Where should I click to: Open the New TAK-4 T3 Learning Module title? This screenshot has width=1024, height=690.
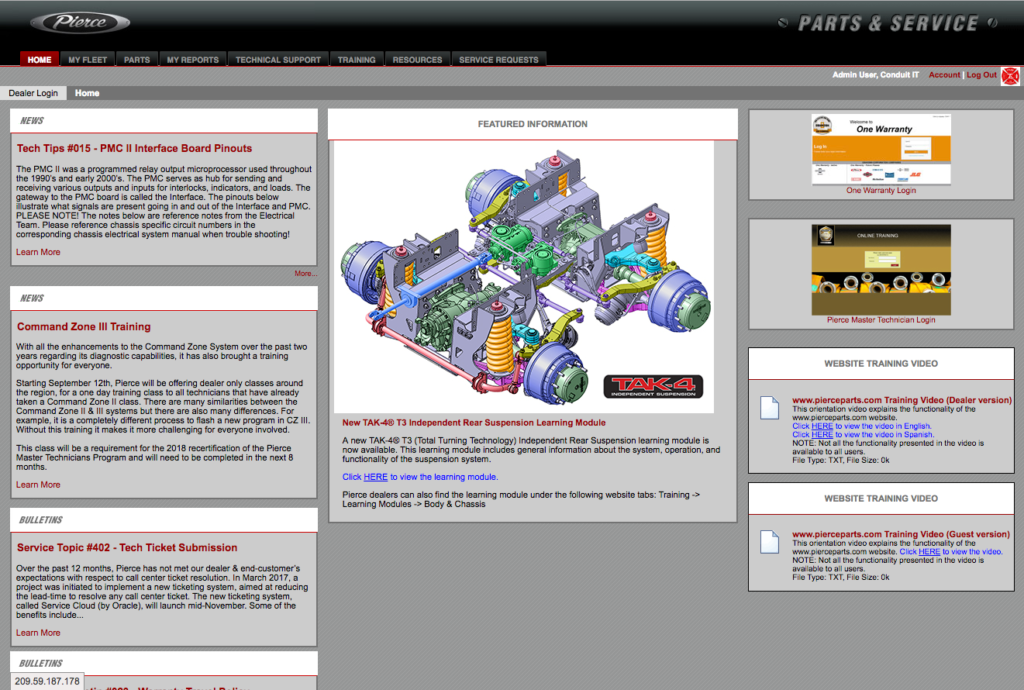474,423
